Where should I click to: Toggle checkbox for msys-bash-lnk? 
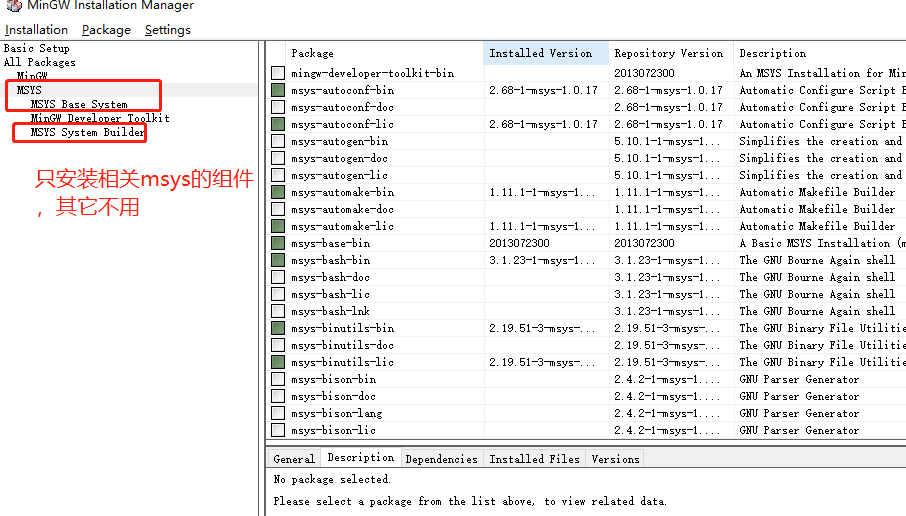point(278,311)
